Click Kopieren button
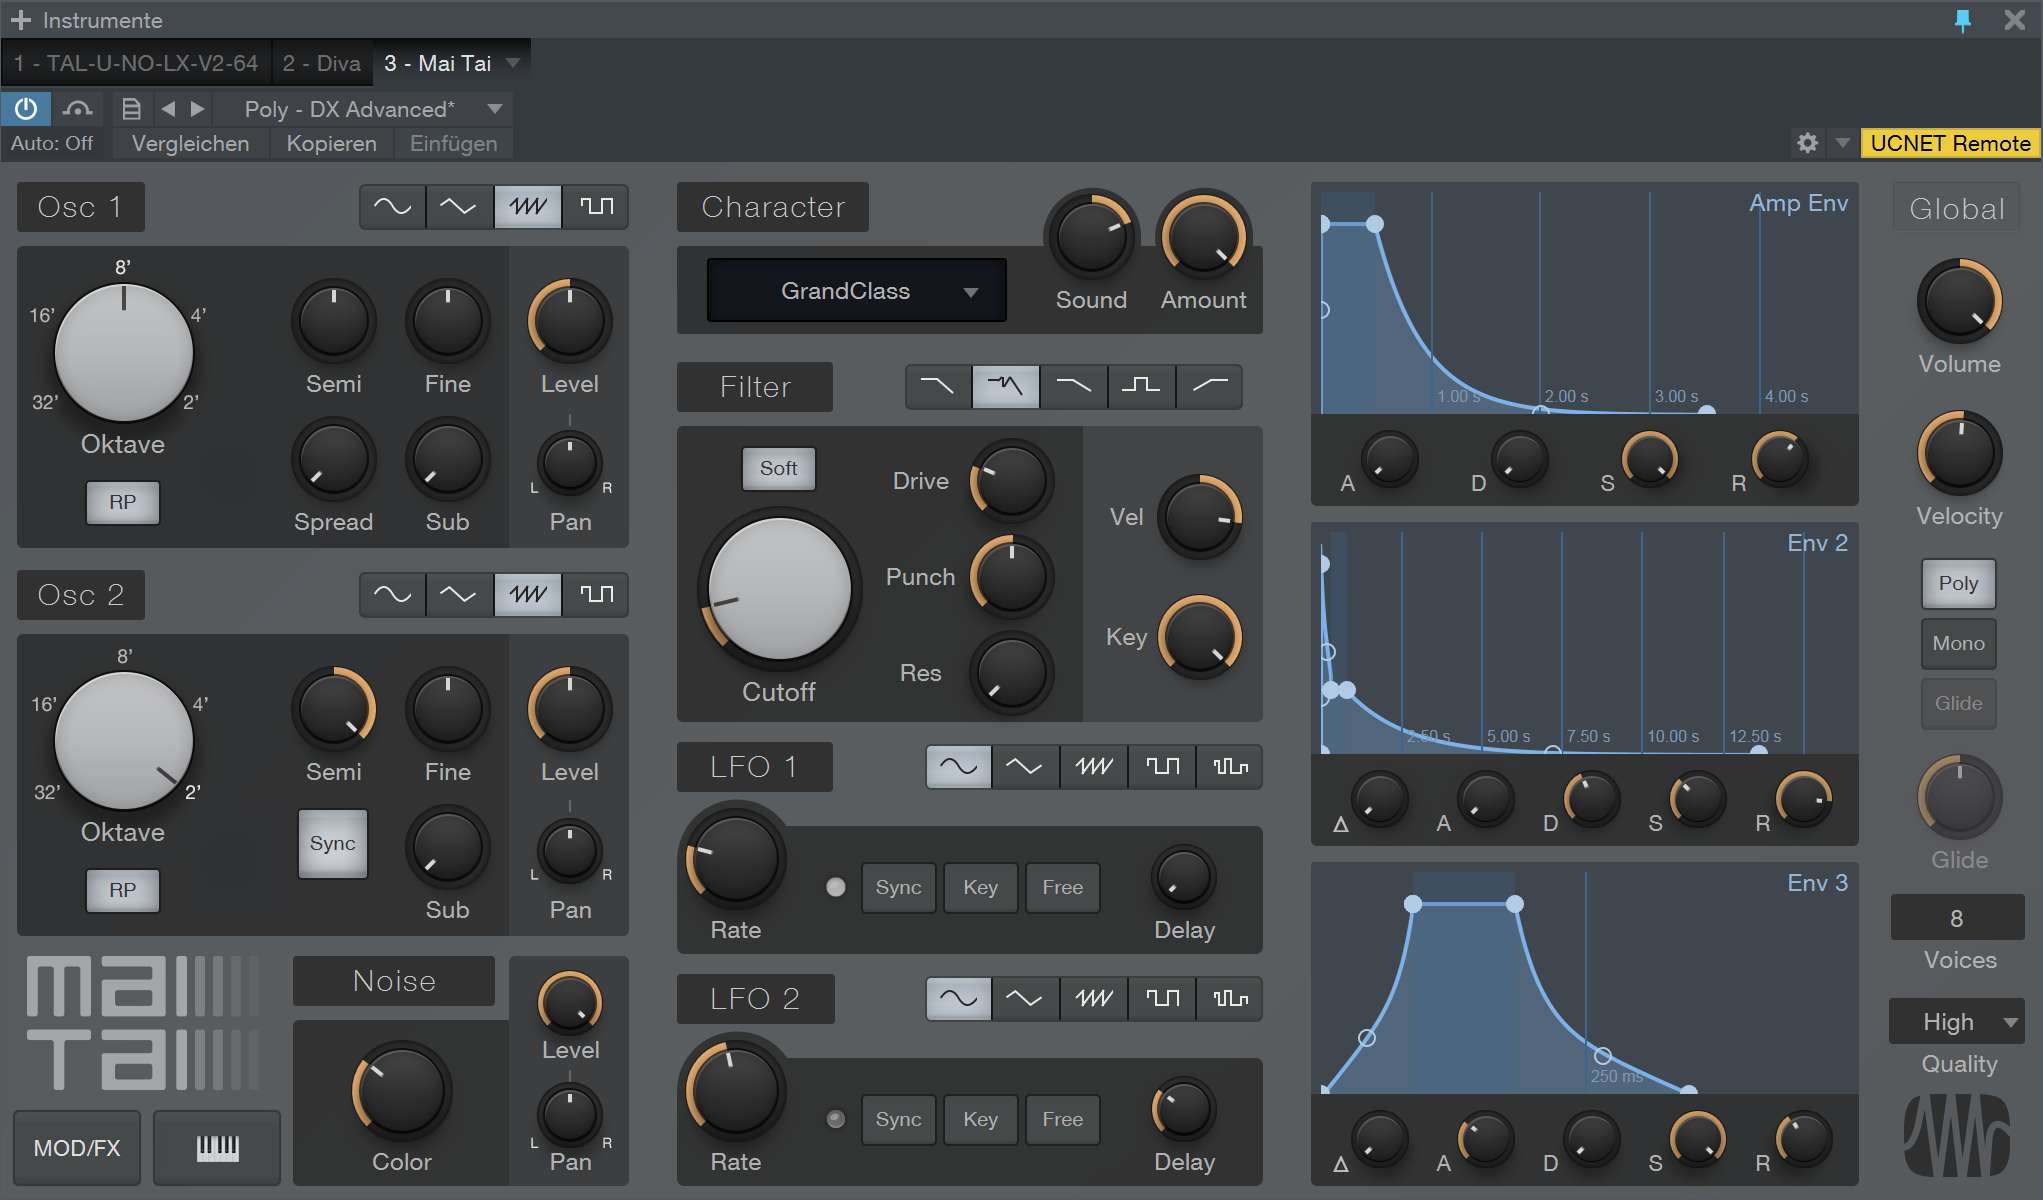 click(331, 143)
